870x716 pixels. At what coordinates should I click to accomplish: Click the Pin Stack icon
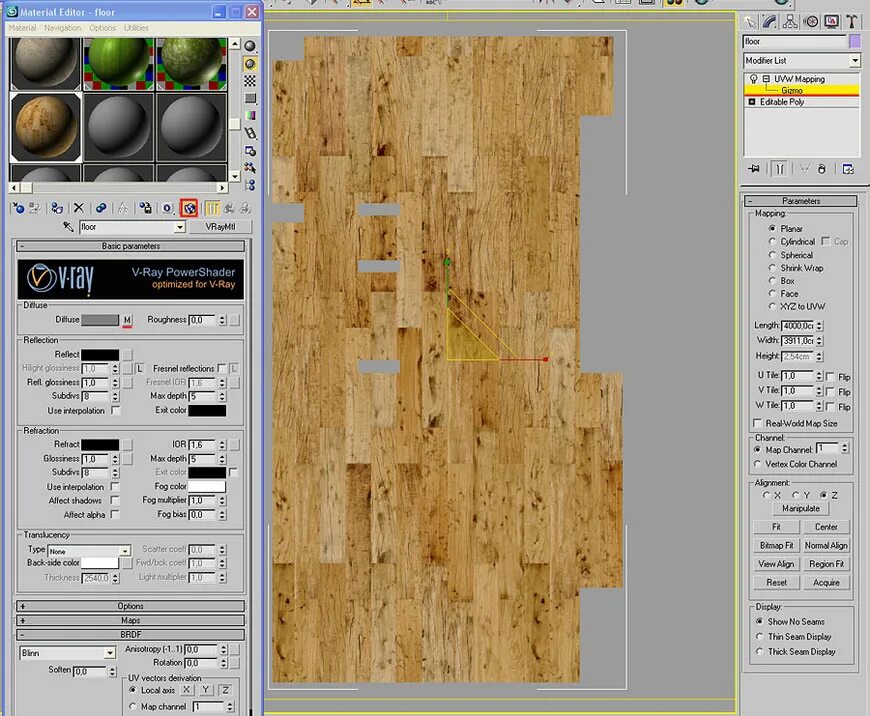(x=753, y=169)
